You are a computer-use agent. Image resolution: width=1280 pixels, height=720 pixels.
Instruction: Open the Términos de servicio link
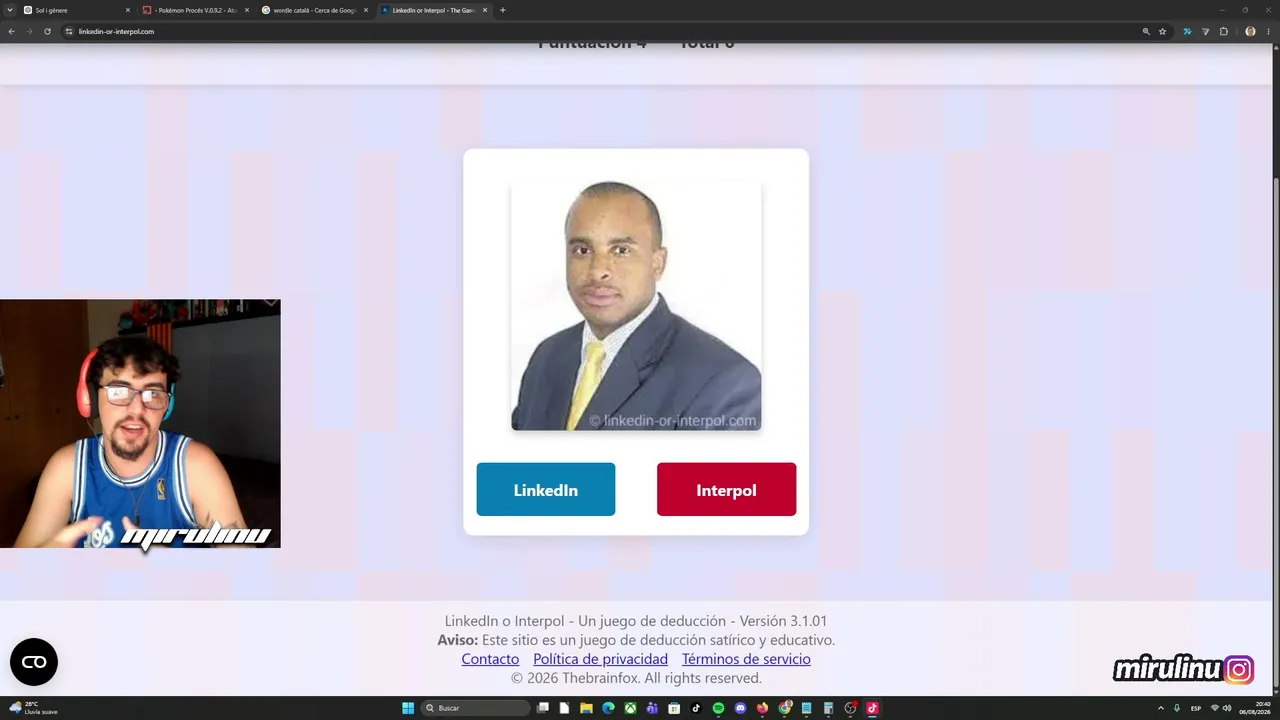(746, 659)
